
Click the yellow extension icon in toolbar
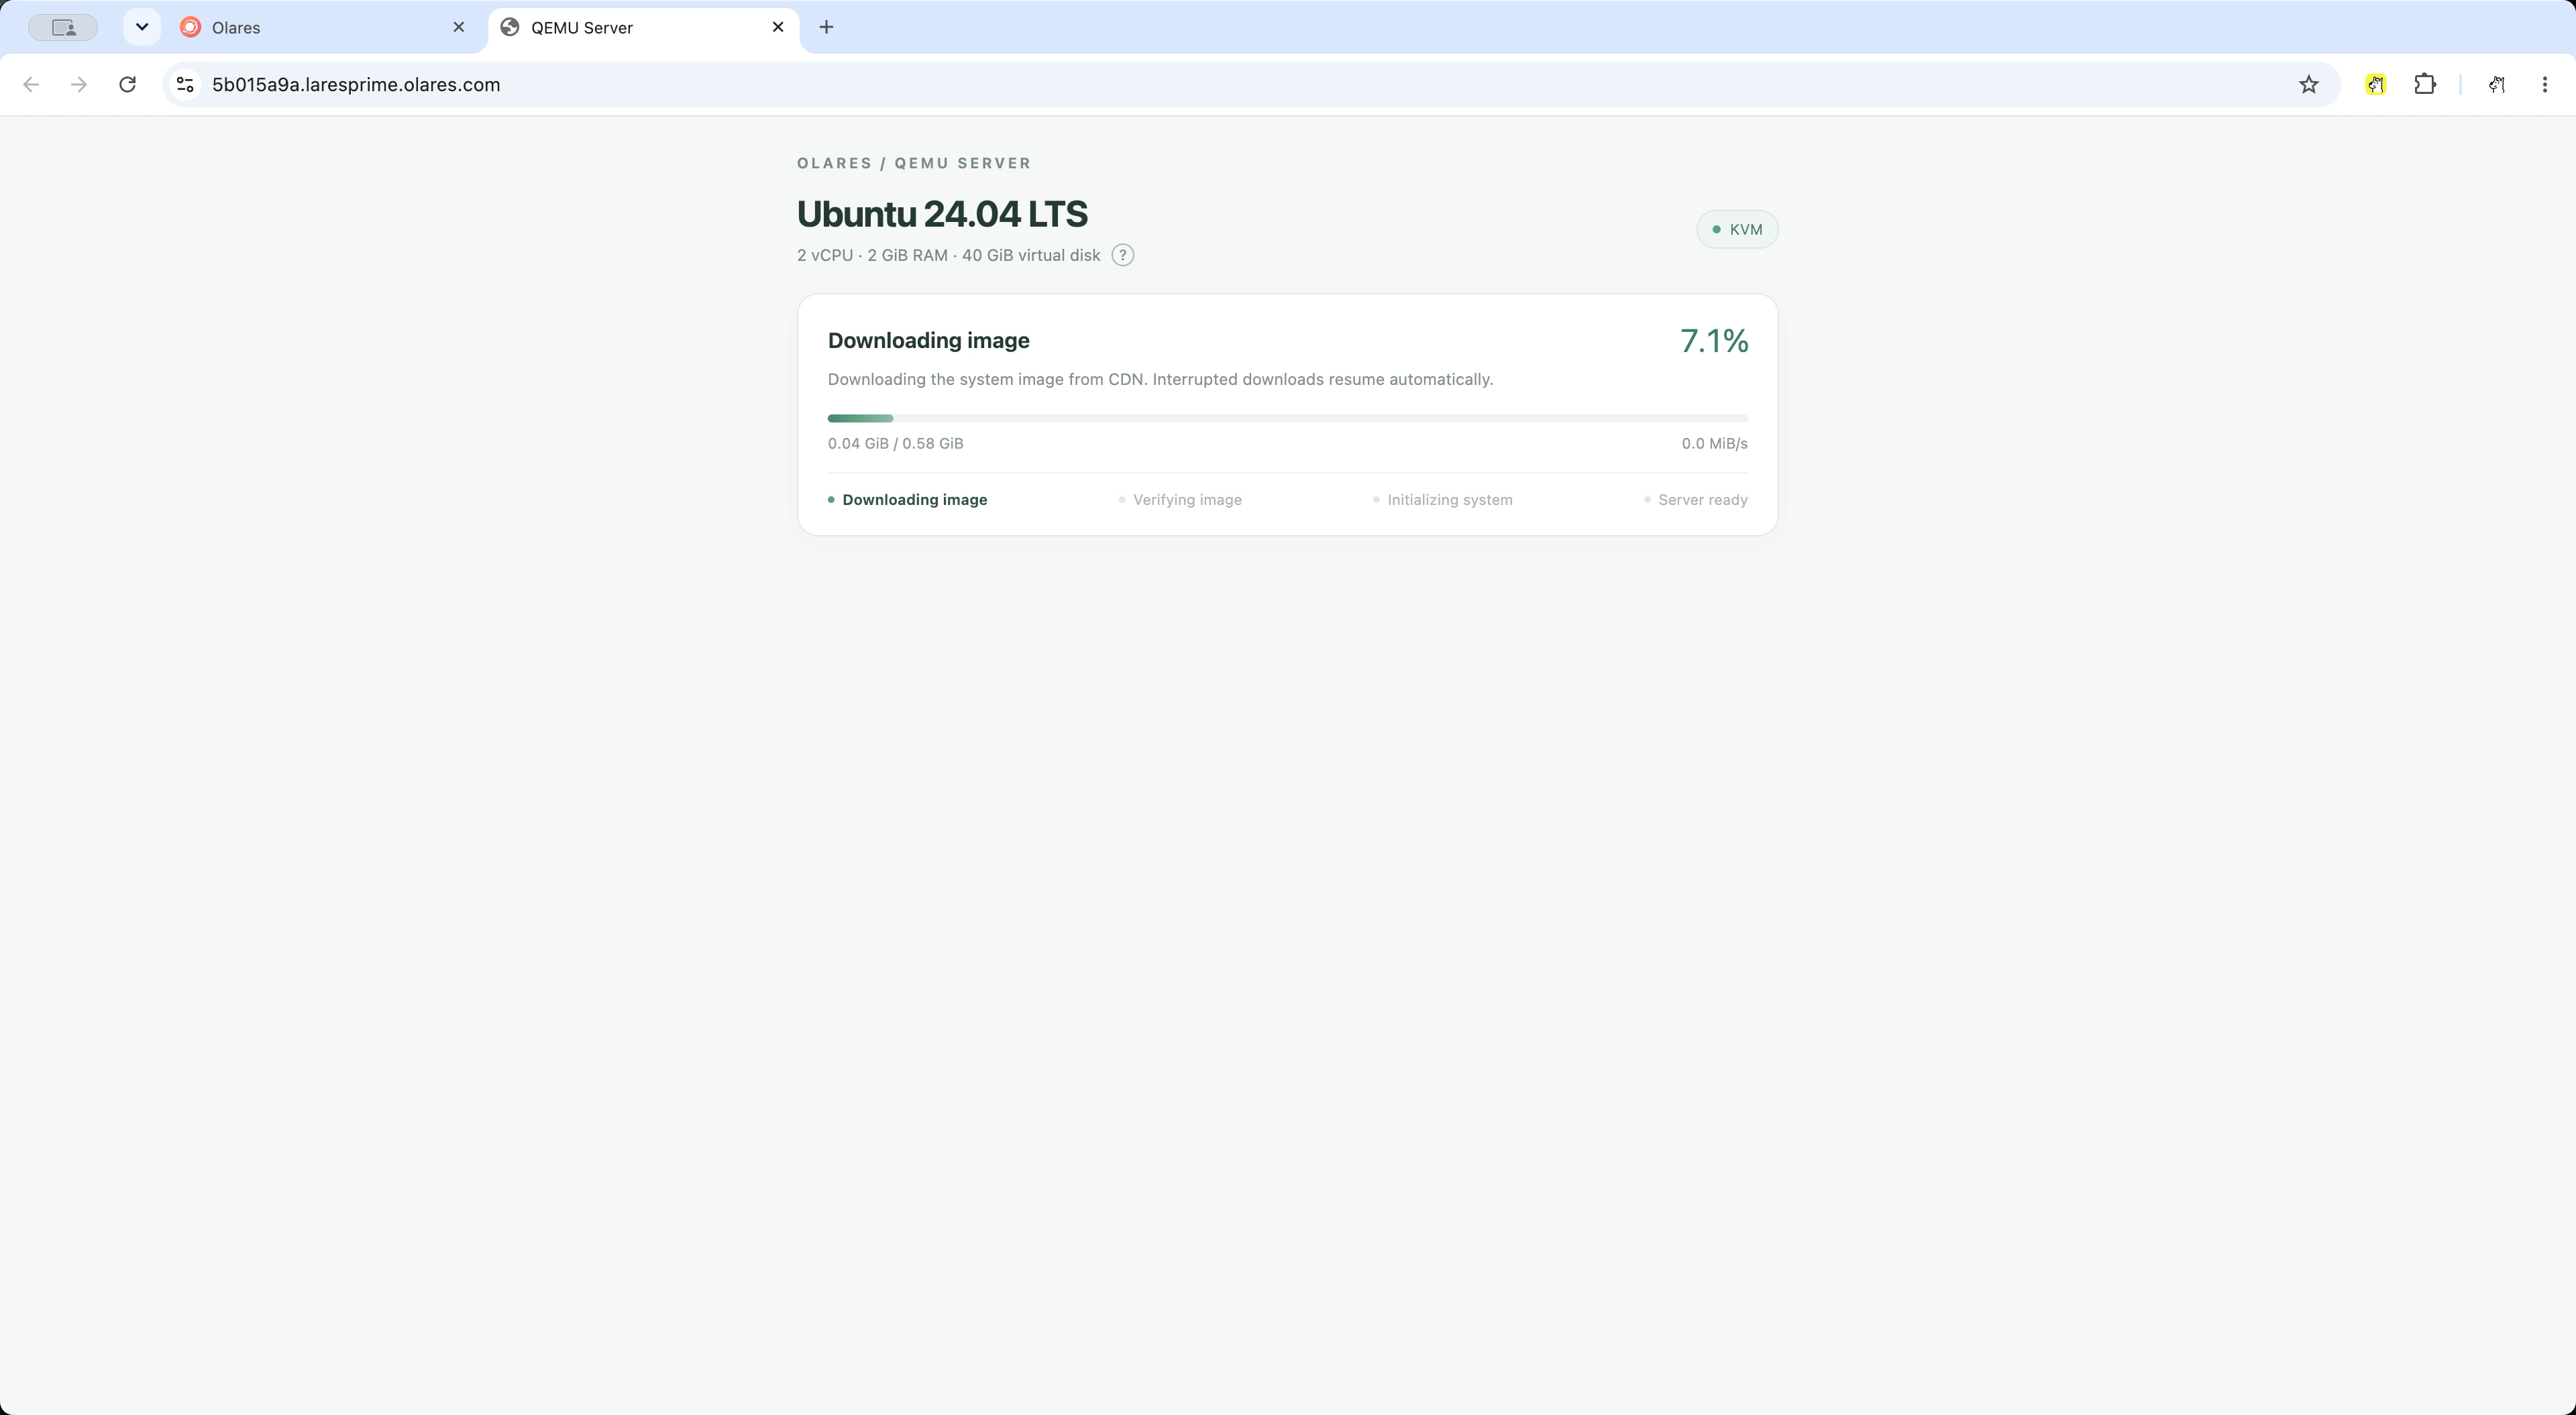tap(2376, 85)
